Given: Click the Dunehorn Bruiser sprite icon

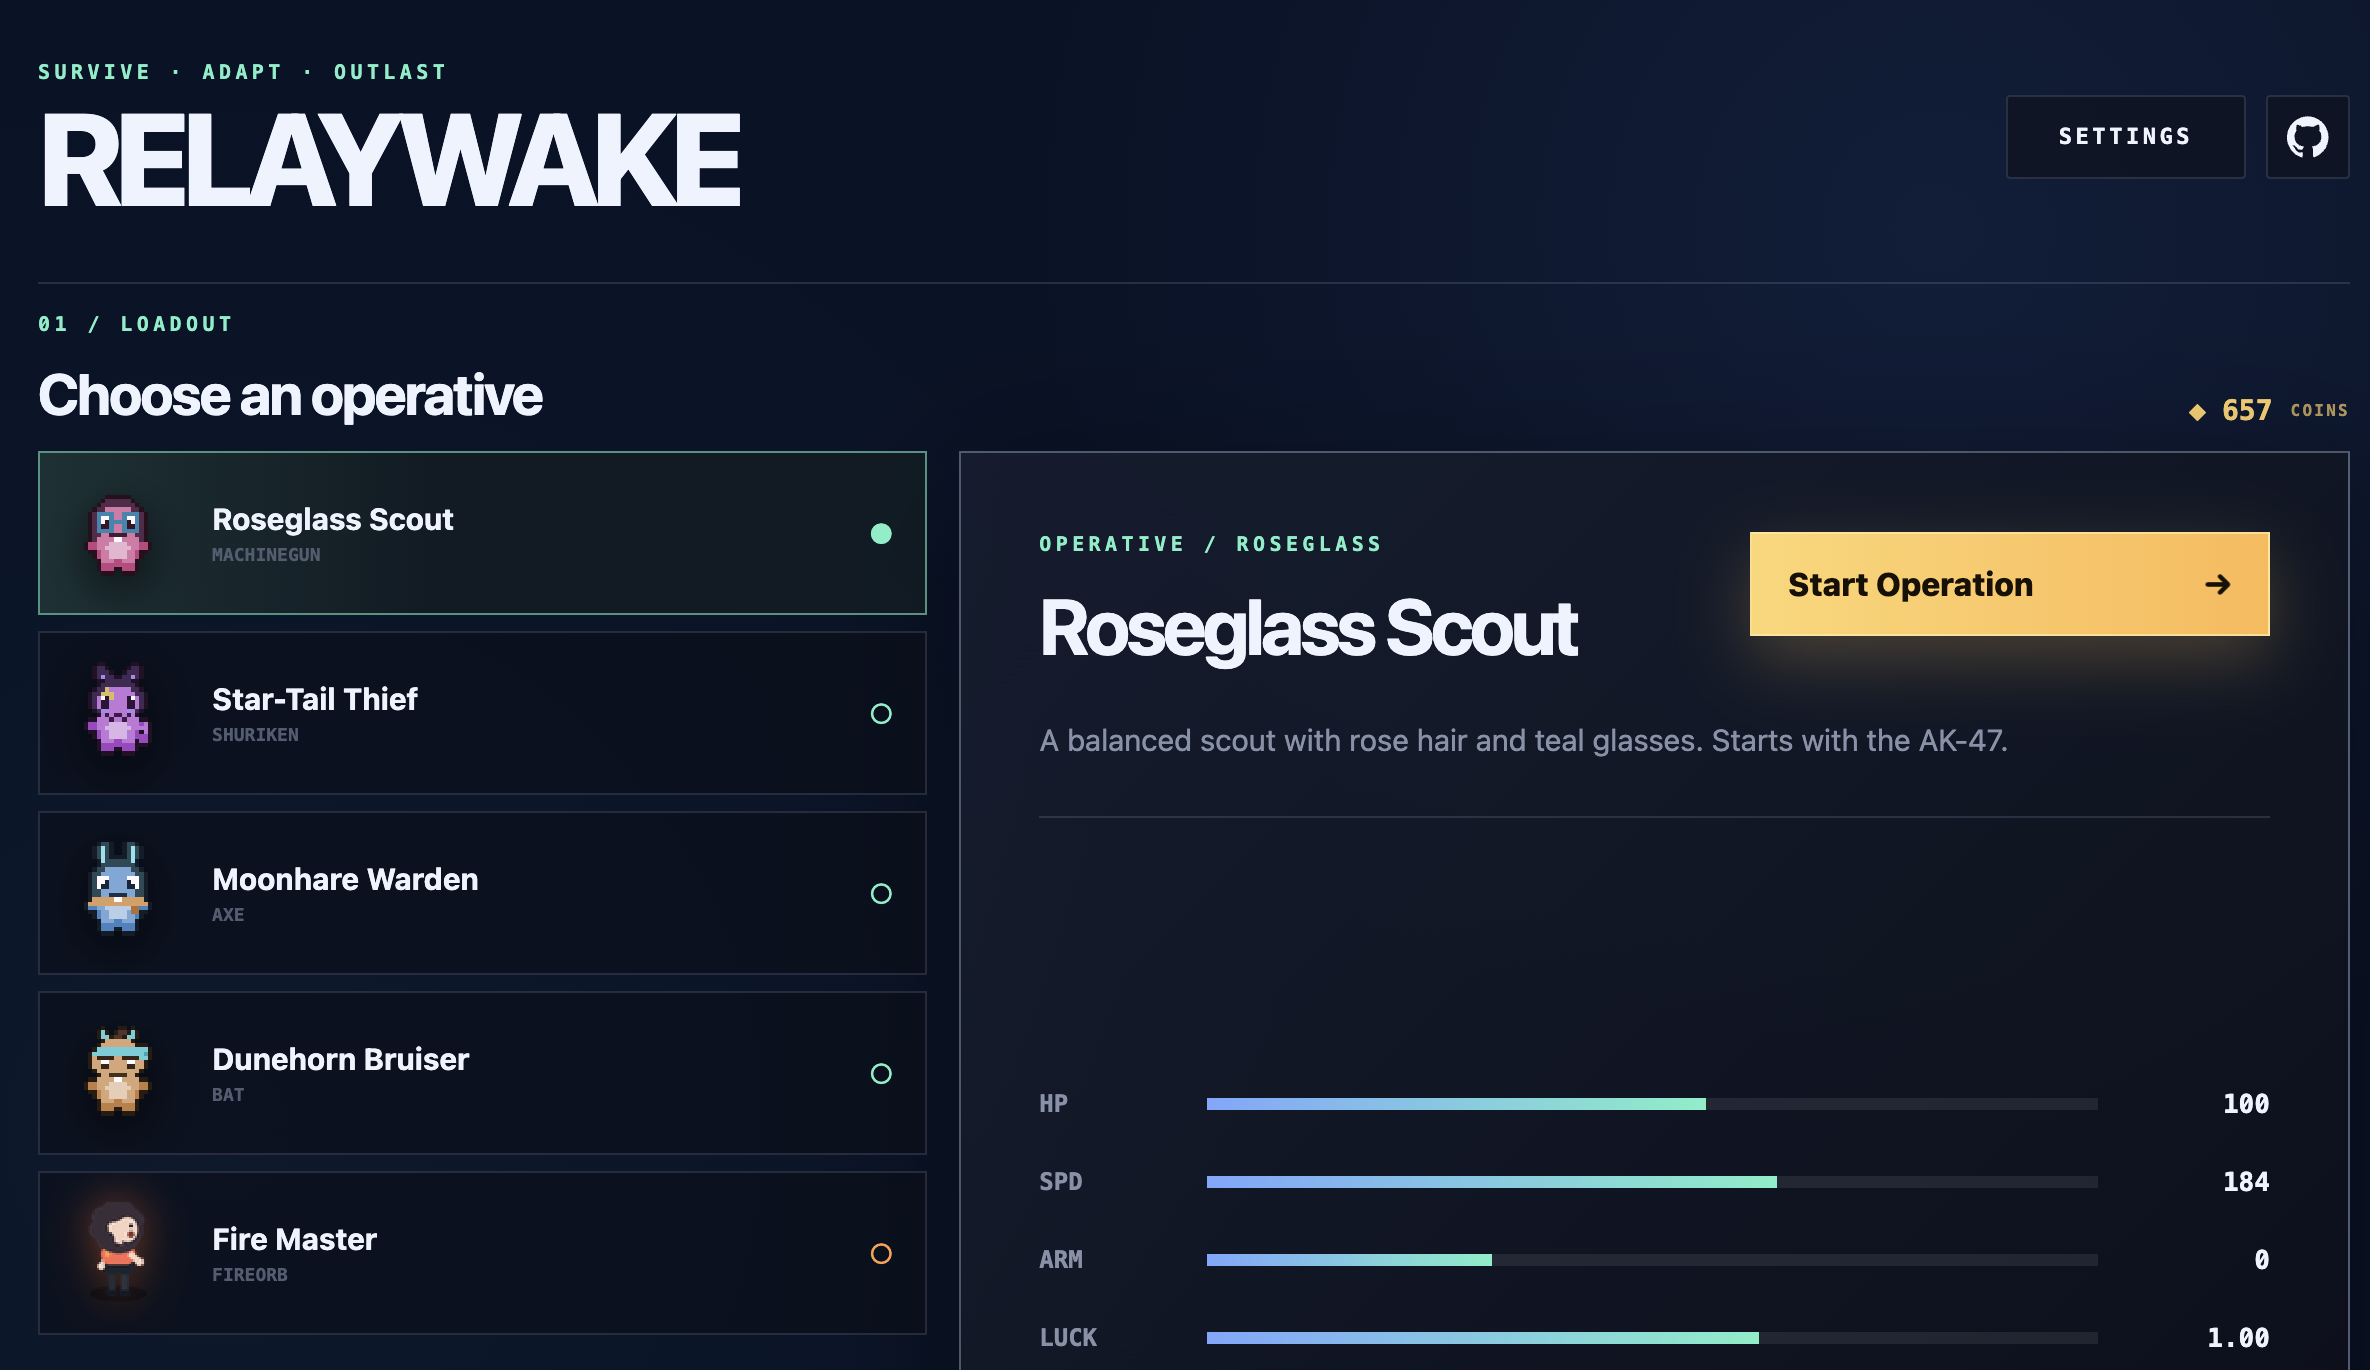Looking at the screenshot, I should tap(118, 1070).
